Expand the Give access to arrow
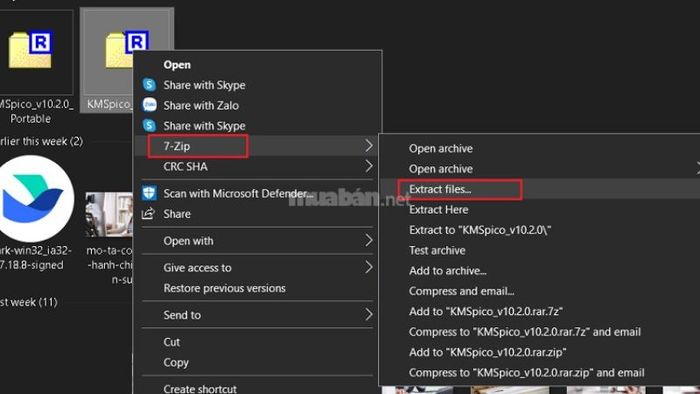Image resolution: width=700 pixels, height=394 pixels. [368, 267]
